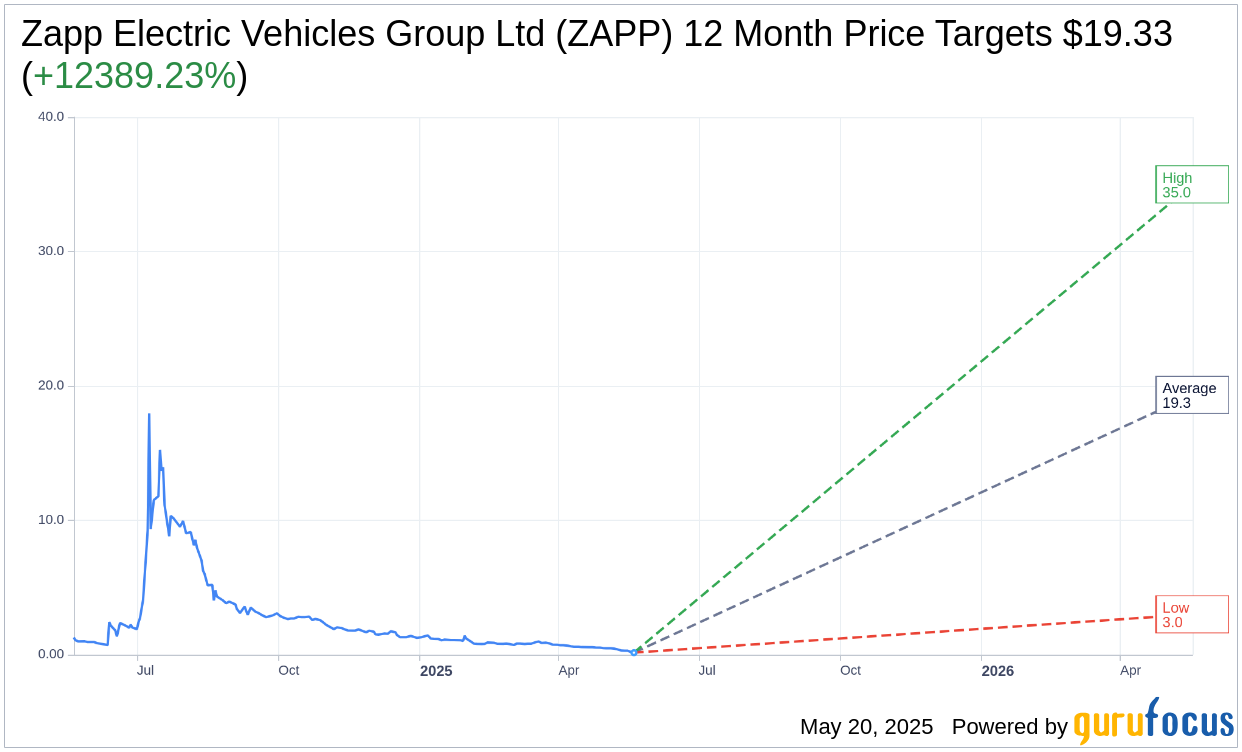This screenshot has height=752, width=1242.
Task: Click the 'Powered by' text
Action: point(1010,727)
